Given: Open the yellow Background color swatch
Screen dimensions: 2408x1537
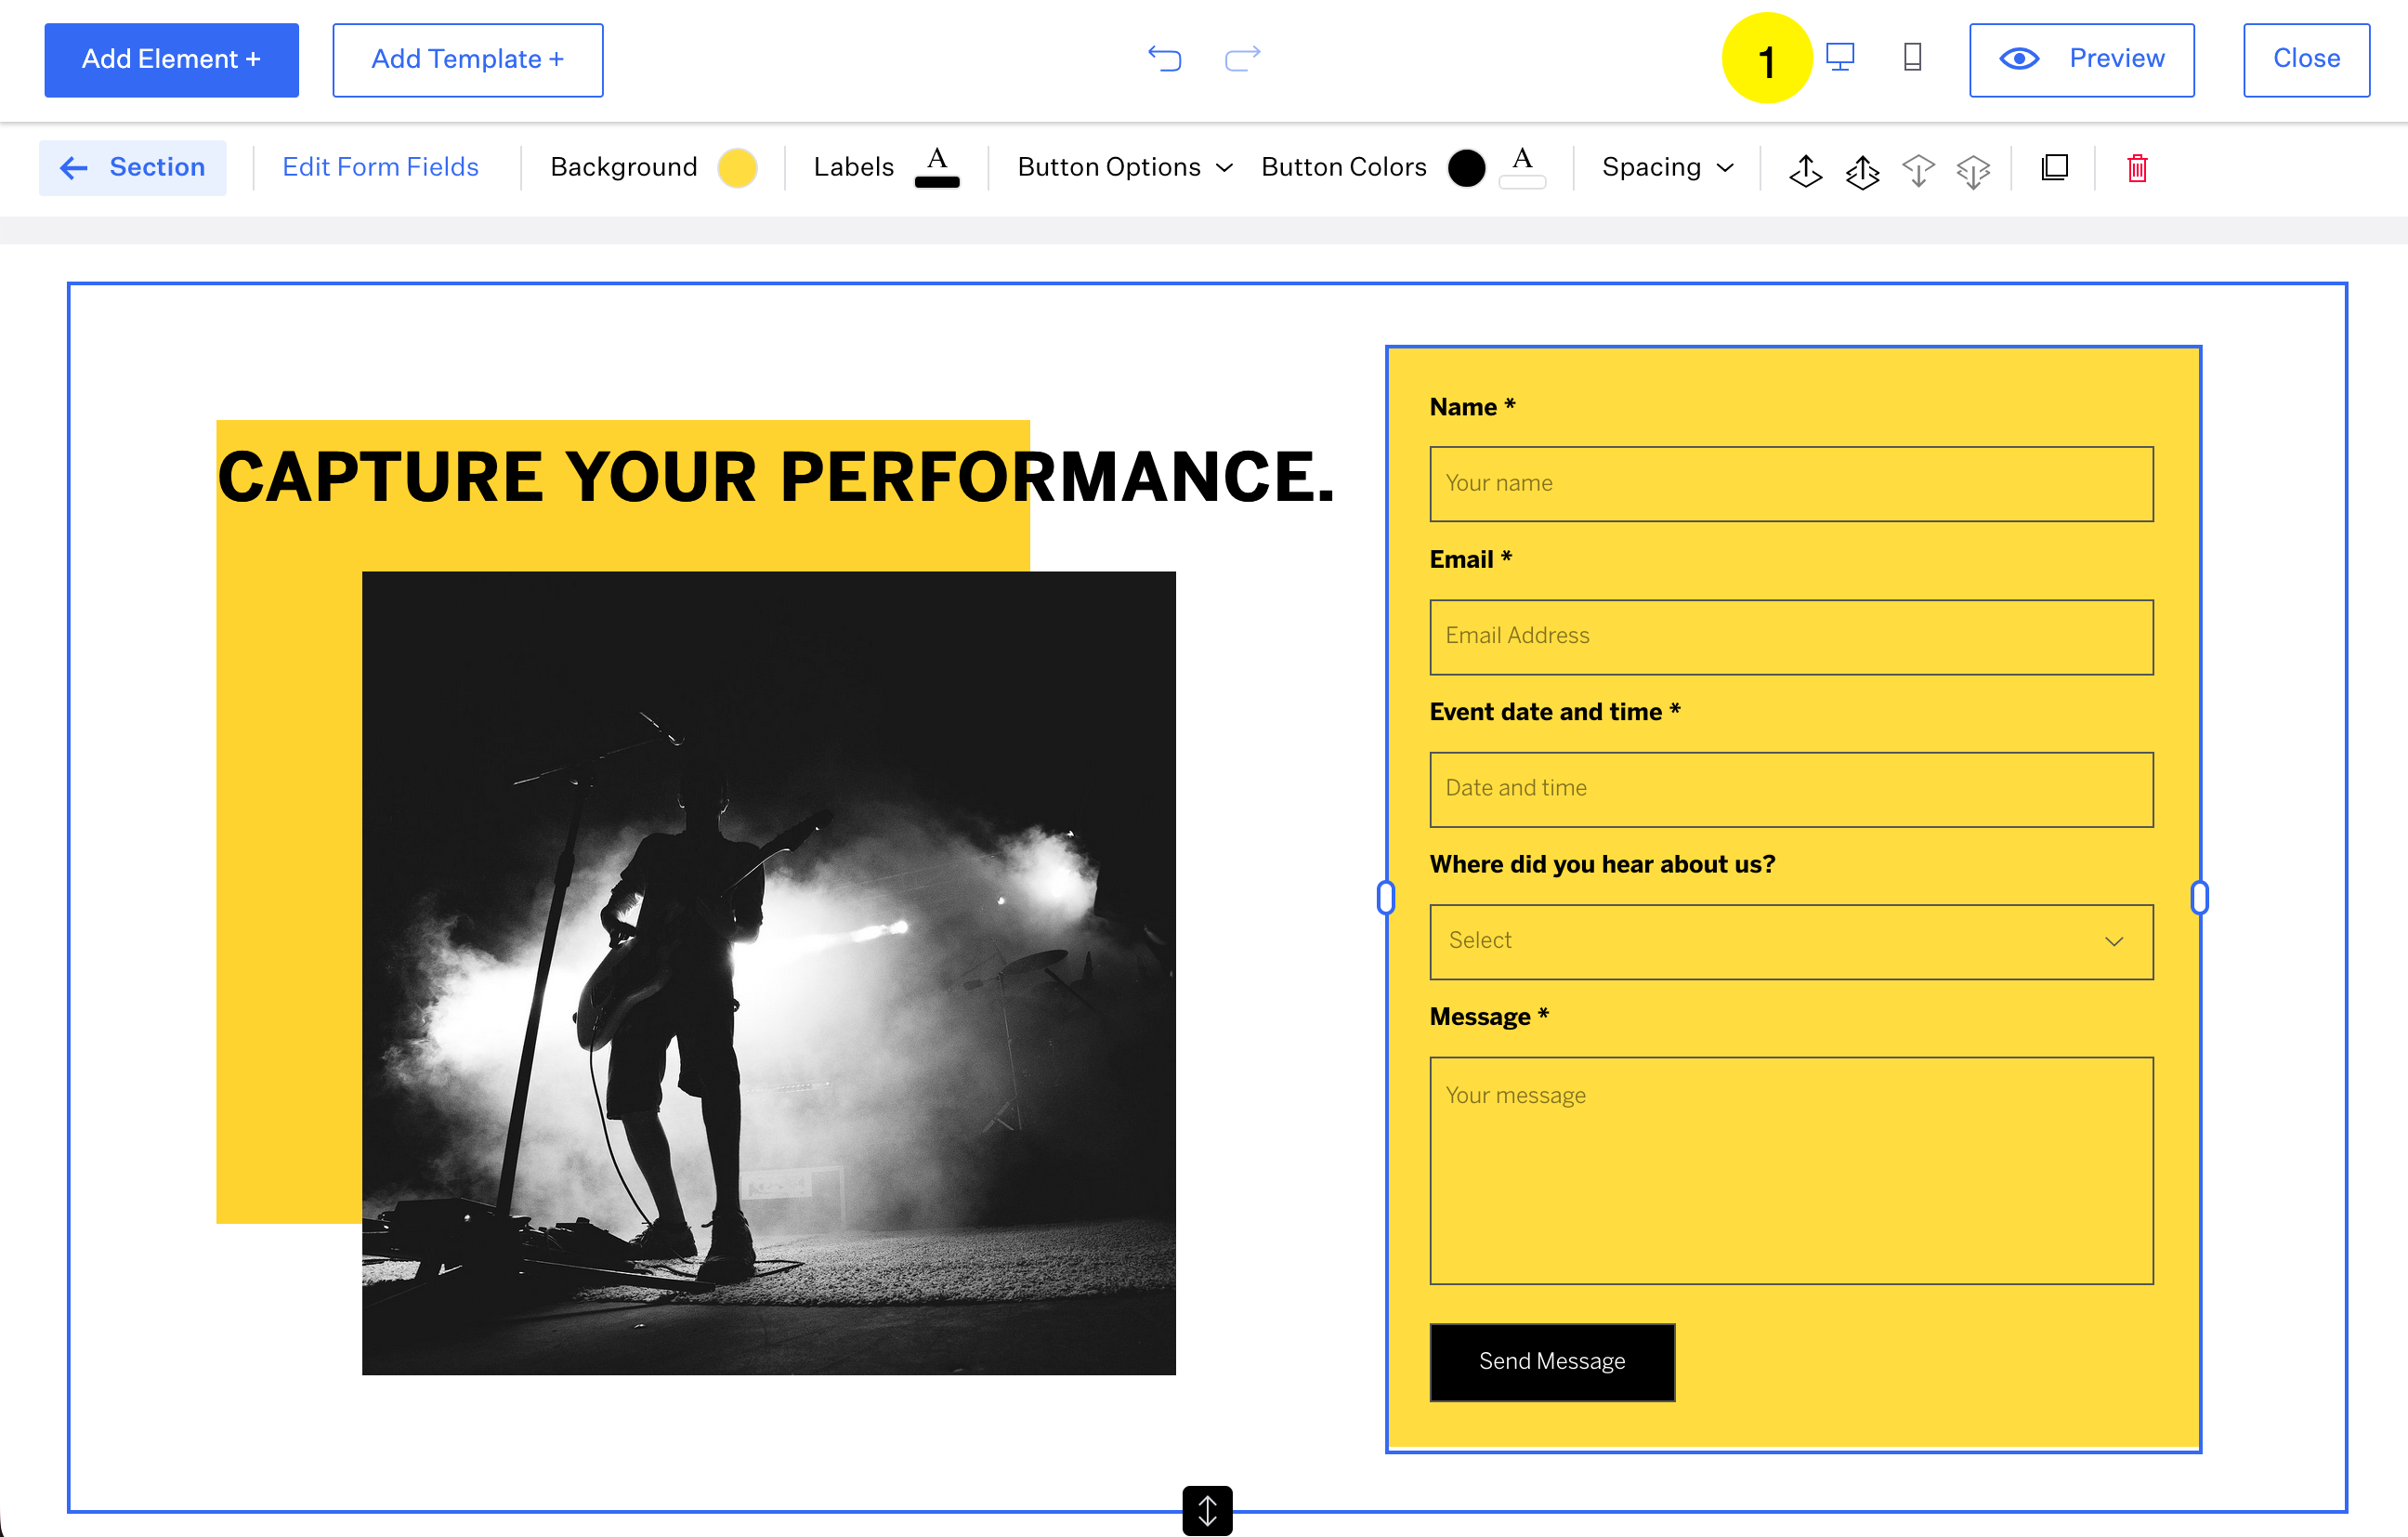Looking at the screenshot, I should 737,167.
